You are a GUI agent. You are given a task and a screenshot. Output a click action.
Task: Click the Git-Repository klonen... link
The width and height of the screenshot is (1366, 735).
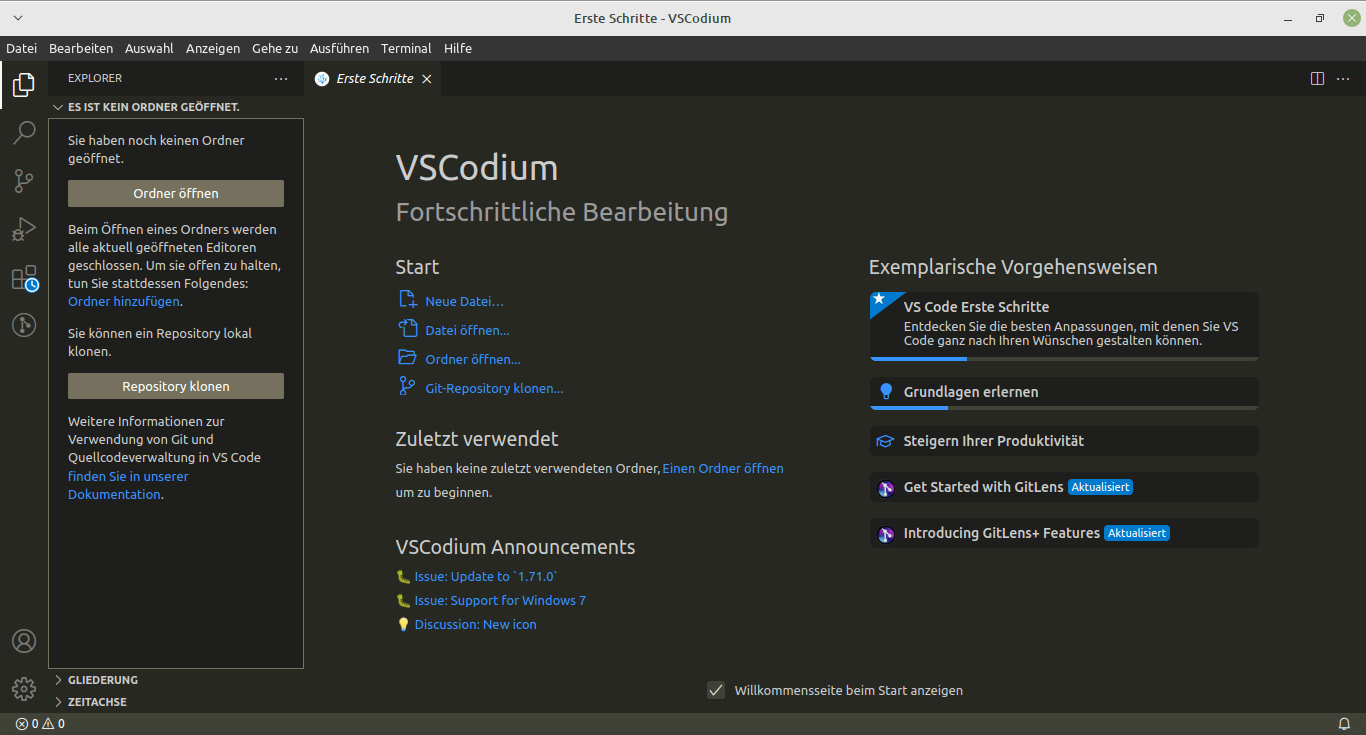pos(494,388)
